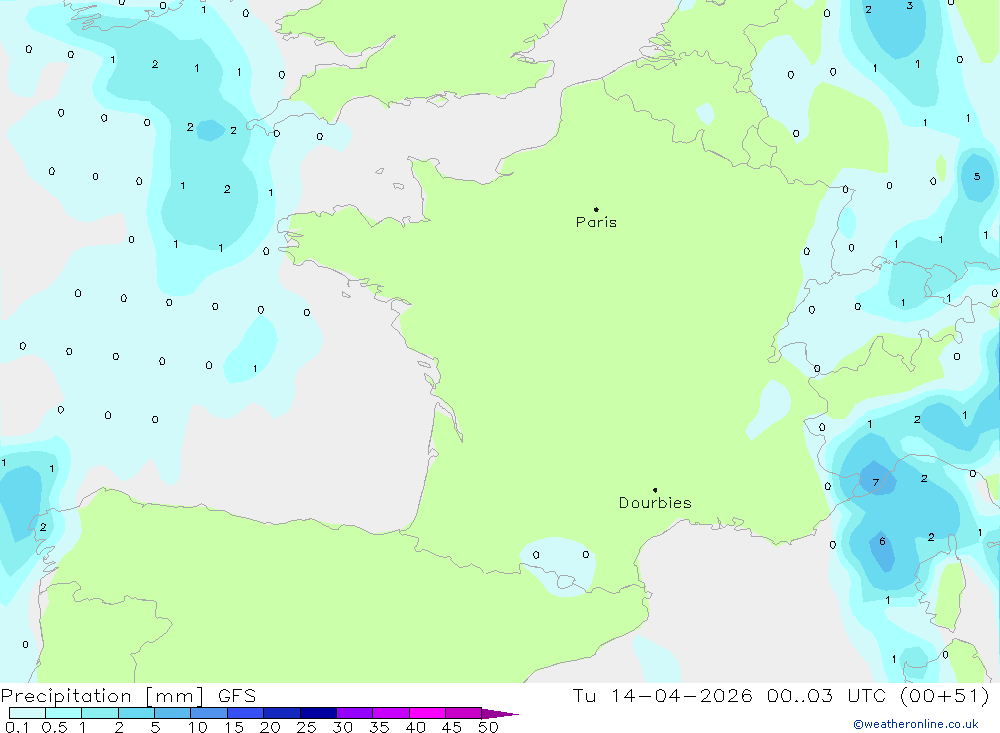Image resolution: width=1000 pixels, height=733 pixels.
Task: Click the (00+51) forecast offset text
Action: click(945, 695)
